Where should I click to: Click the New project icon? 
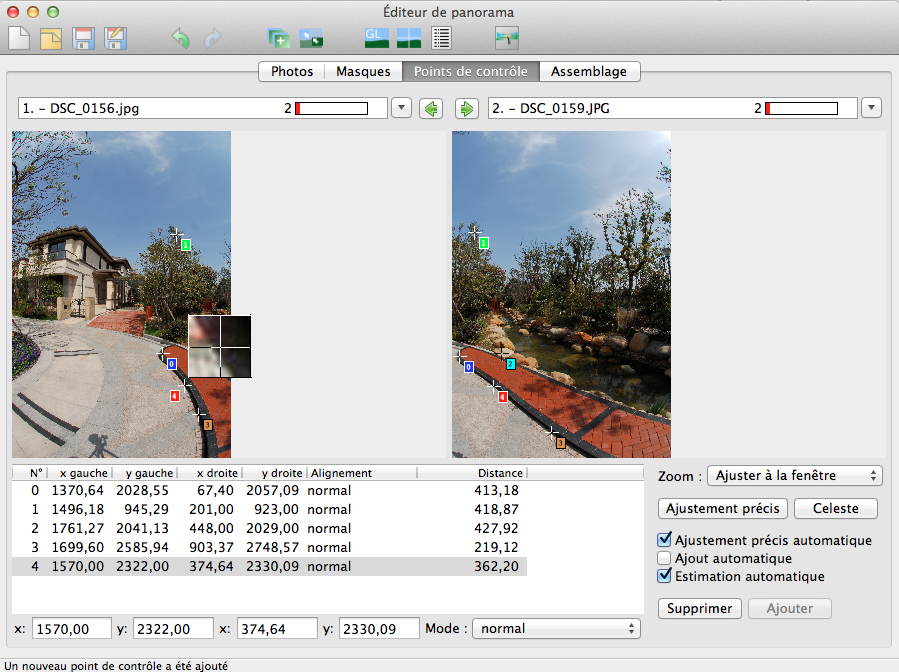[x=19, y=39]
